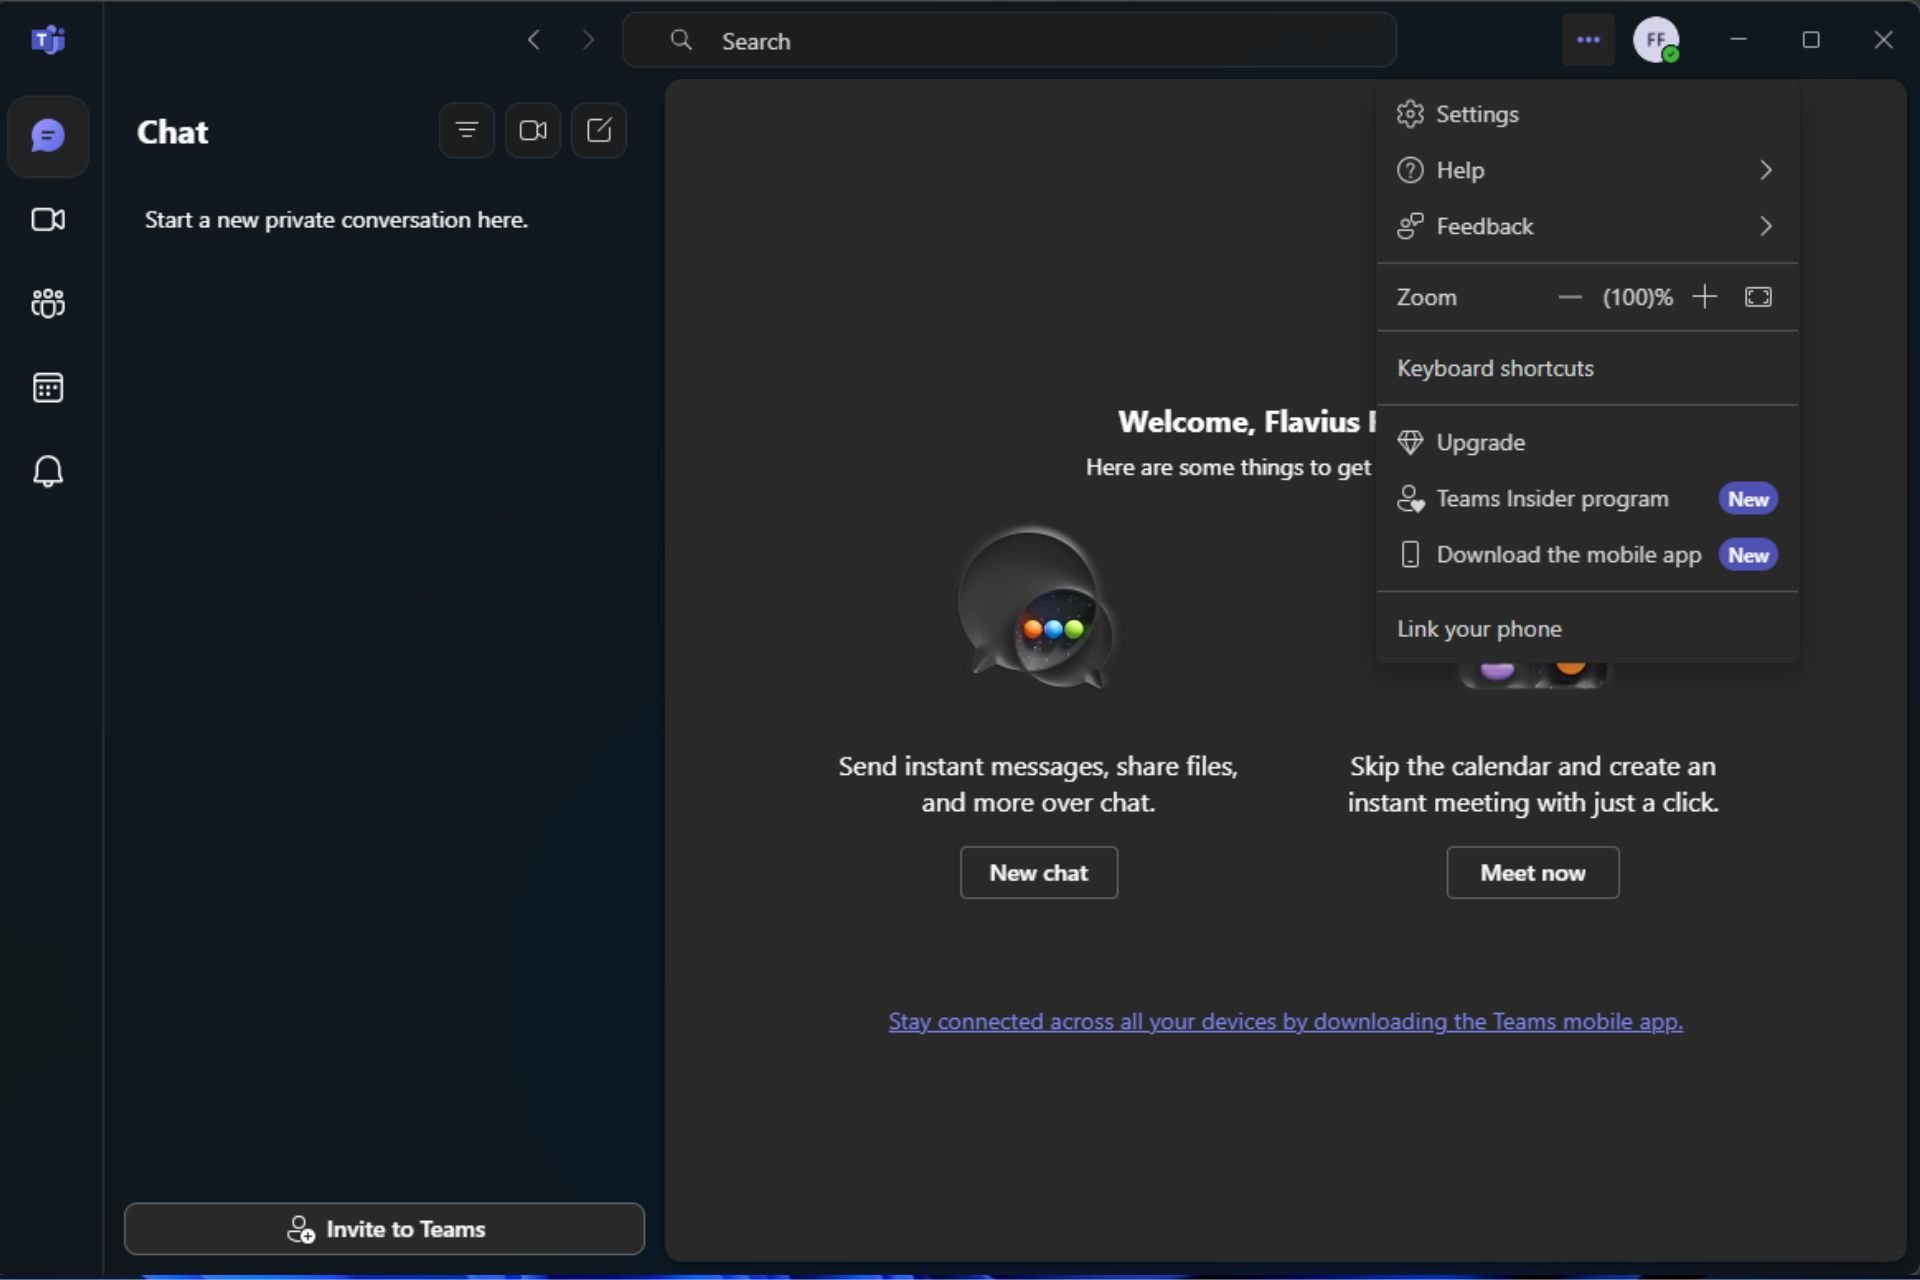Toggle zoom level fit to screen
The width and height of the screenshot is (1920, 1280).
[x=1759, y=296]
